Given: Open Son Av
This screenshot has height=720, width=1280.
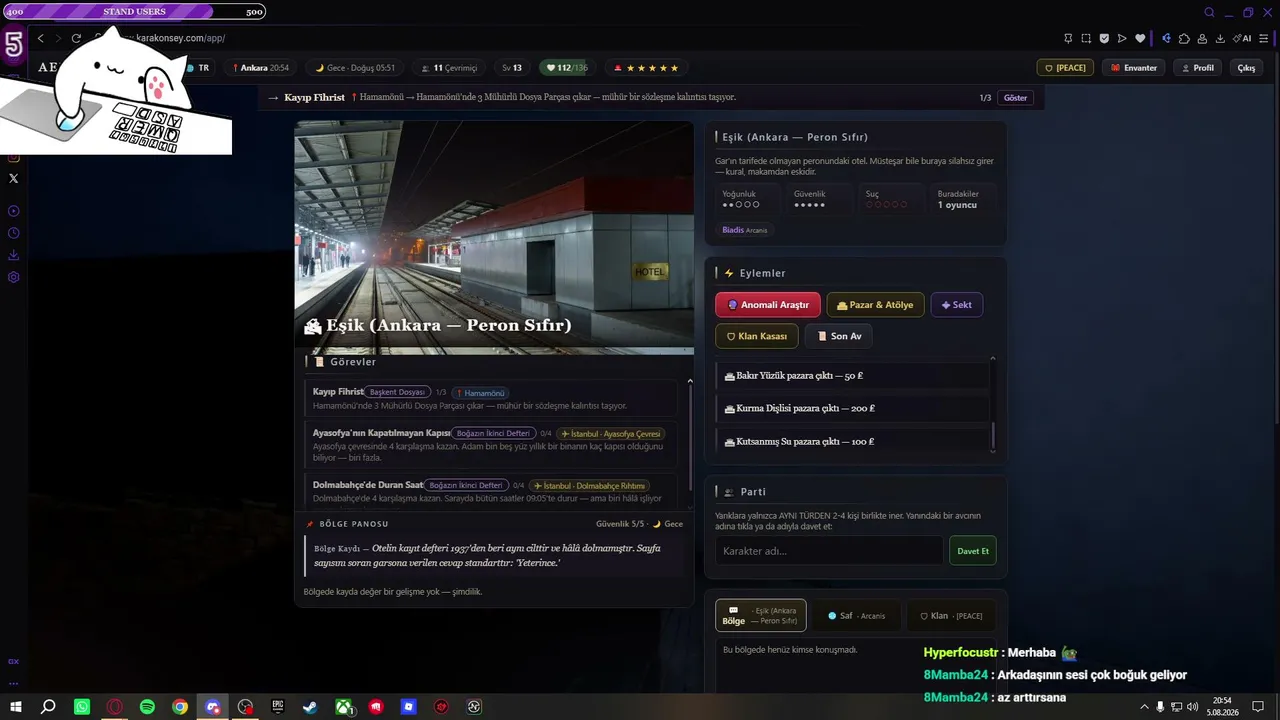Looking at the screenshot, I should pyautogui.click(x=838, y=336).
